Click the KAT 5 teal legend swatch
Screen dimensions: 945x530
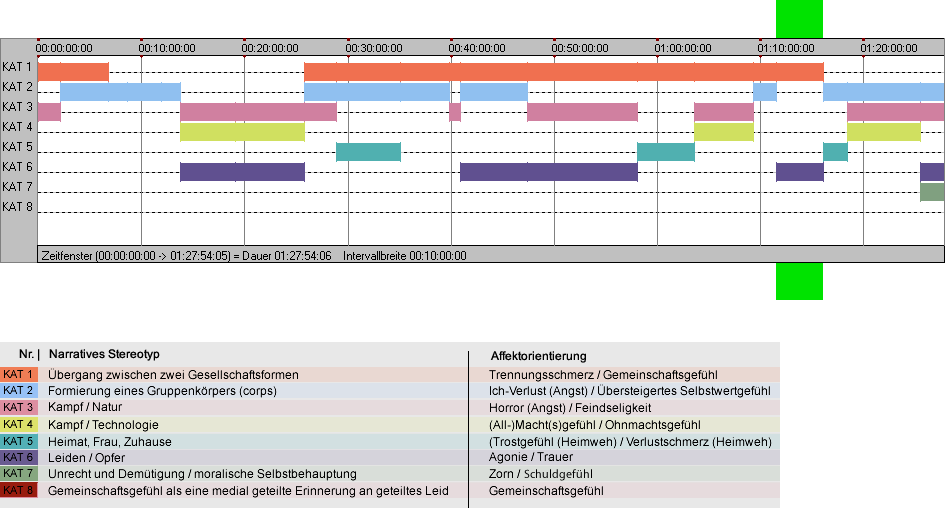19,441
